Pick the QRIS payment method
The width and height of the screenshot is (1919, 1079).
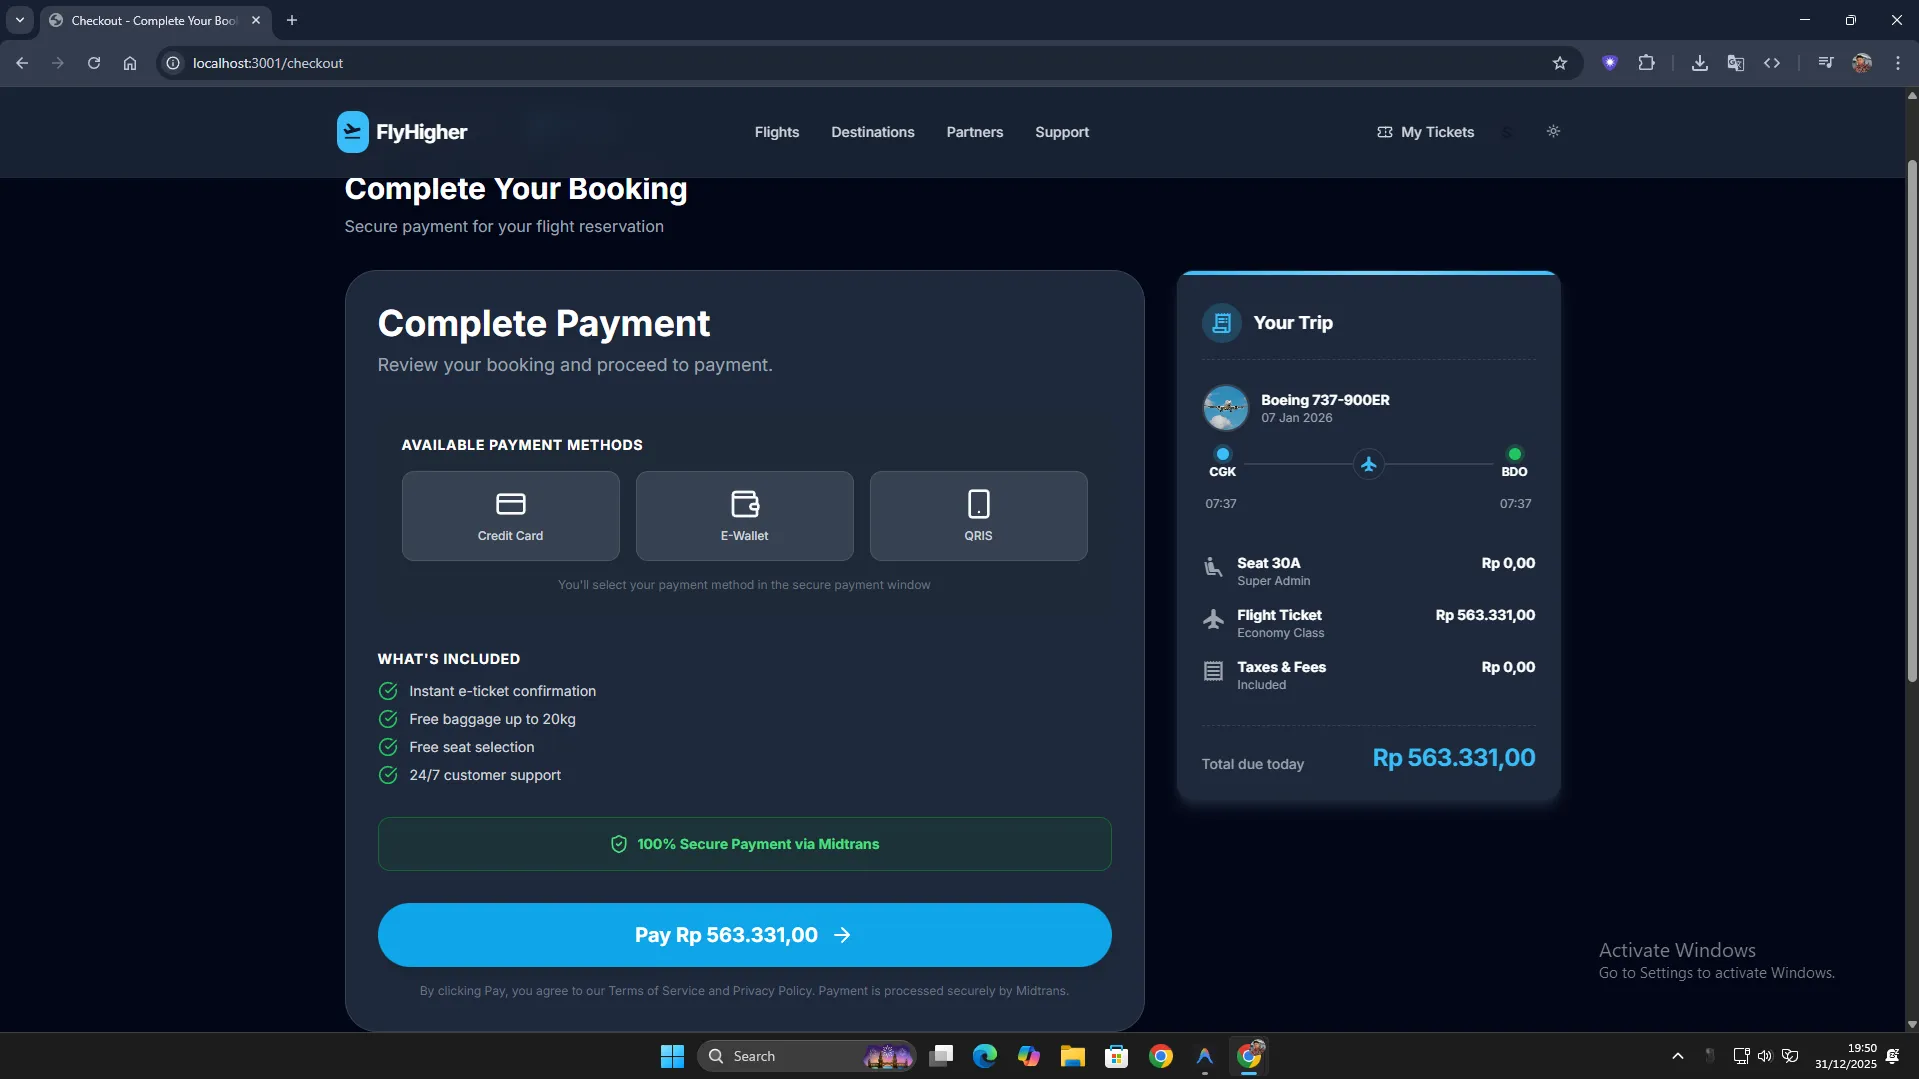pyautogui.click(x=978, y=516)
